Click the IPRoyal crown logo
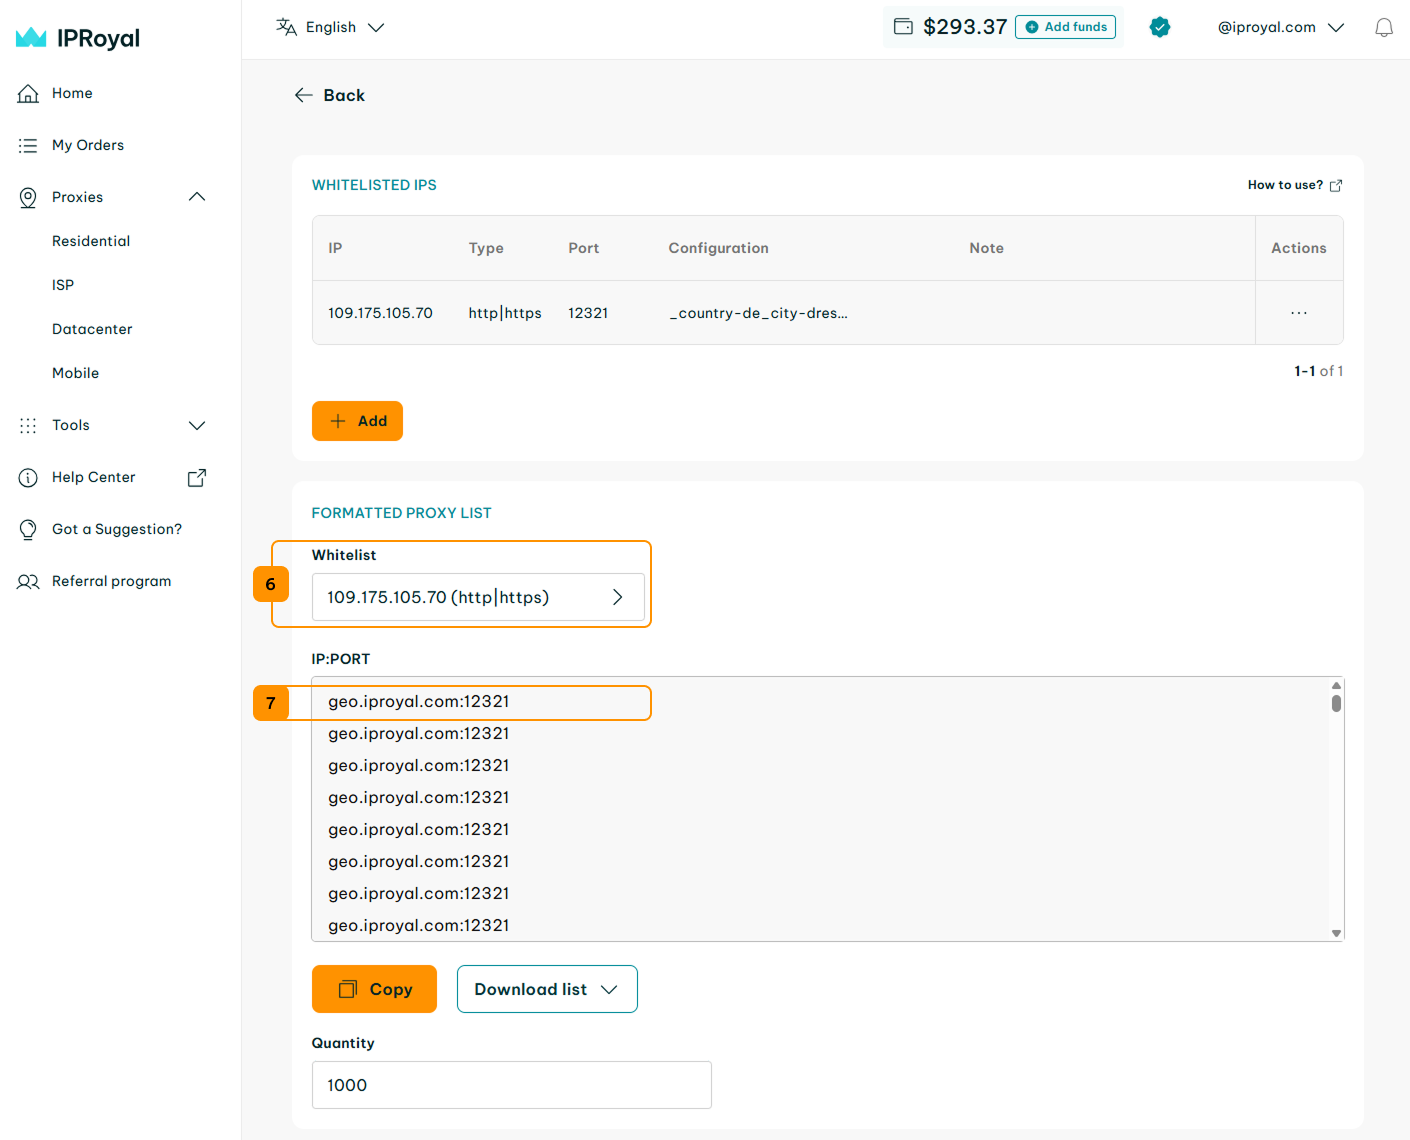The width and height of the screenshot is (1410, 1140). 31,38
